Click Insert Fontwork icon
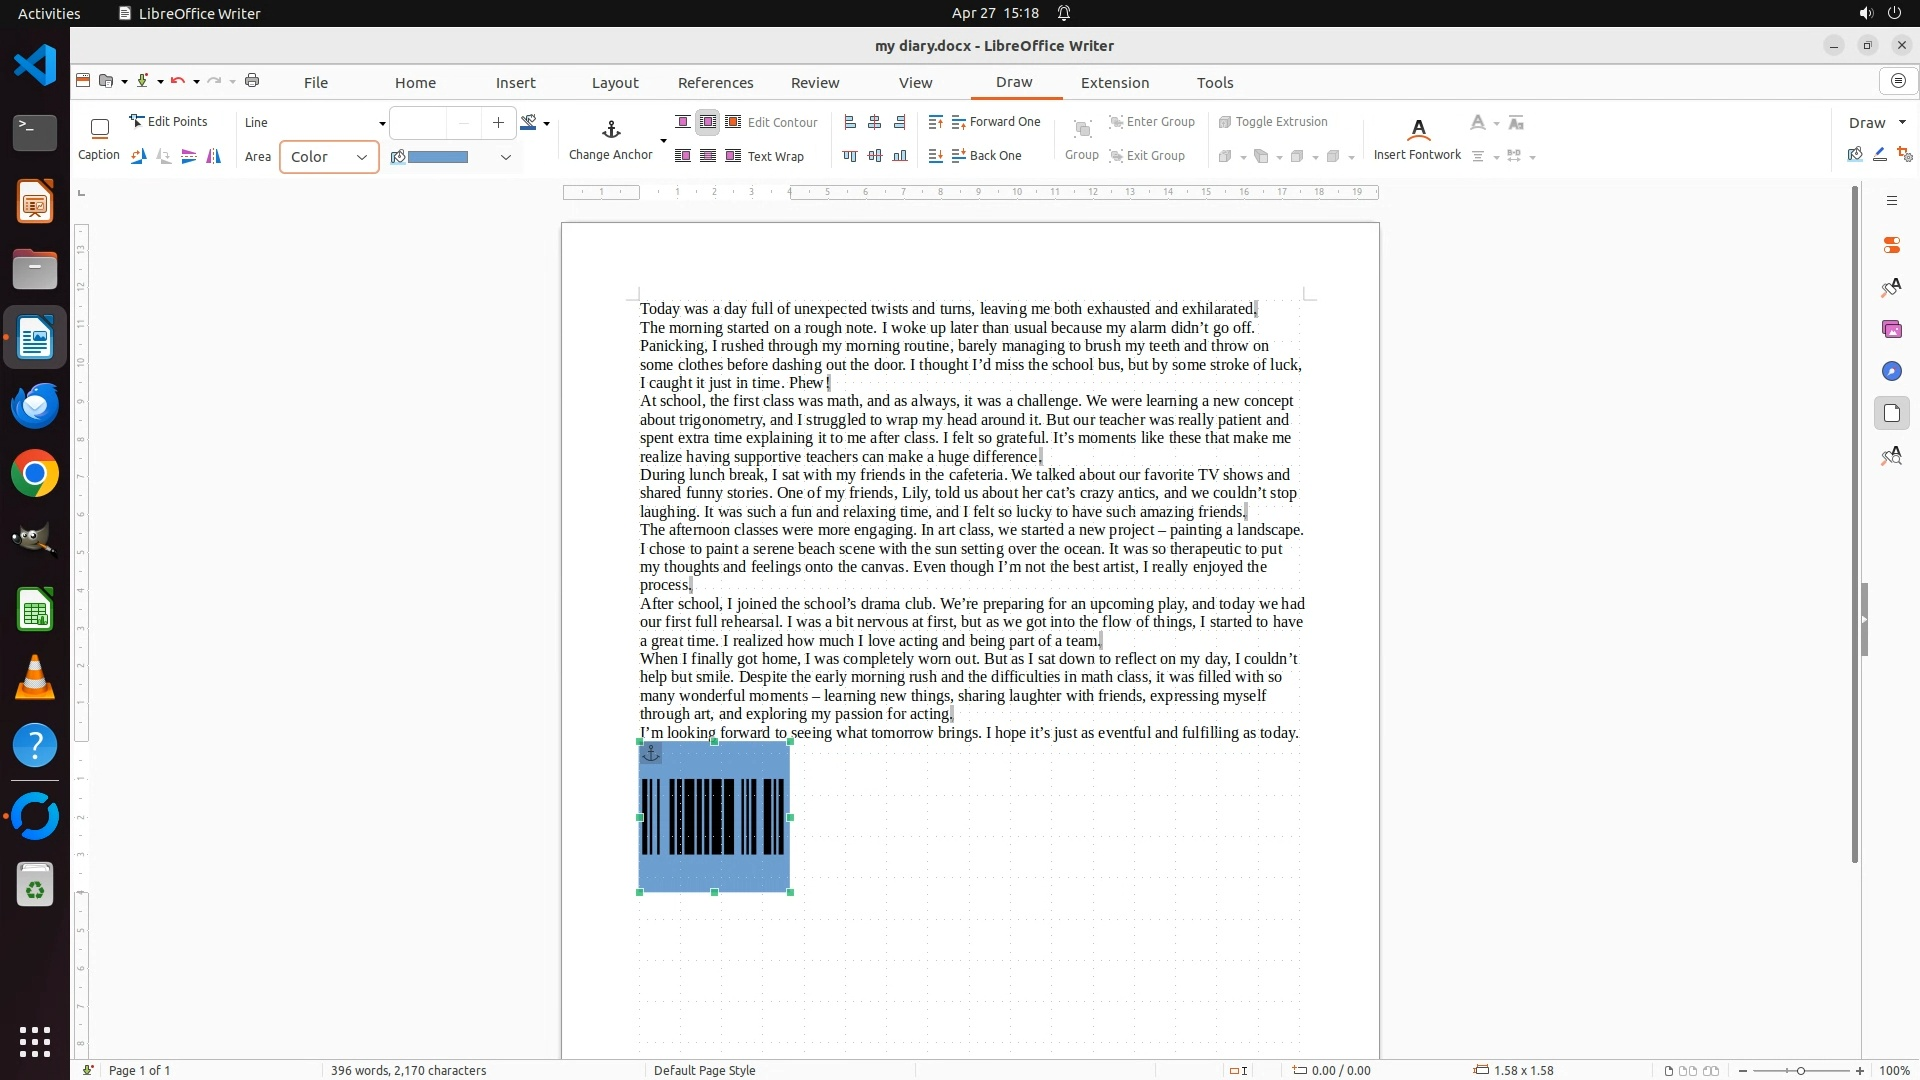Image resolution: width=1920 pixels, height=1080 pixels. click(1417, 130)
